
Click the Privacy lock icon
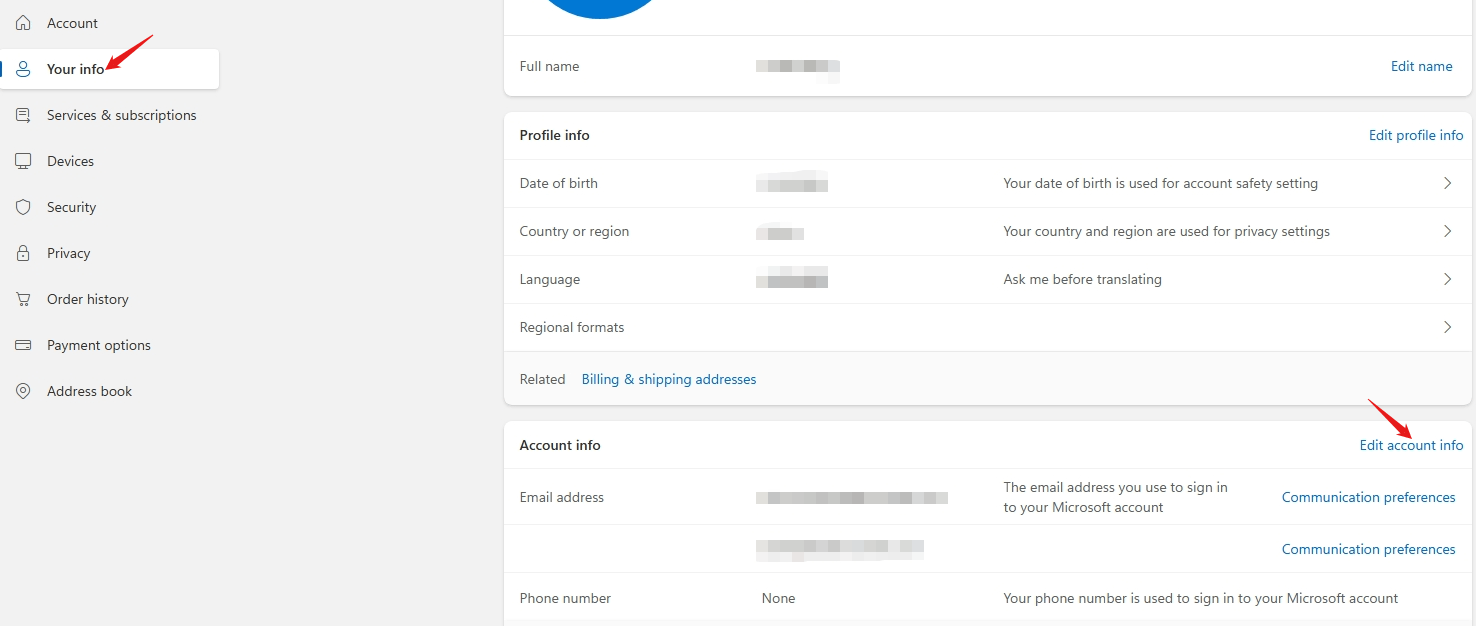point(23,253)
